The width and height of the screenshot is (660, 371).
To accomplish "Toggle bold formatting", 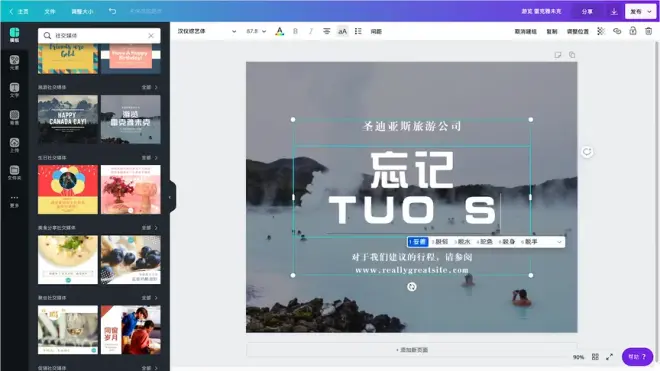I will (x=295, y=31).
